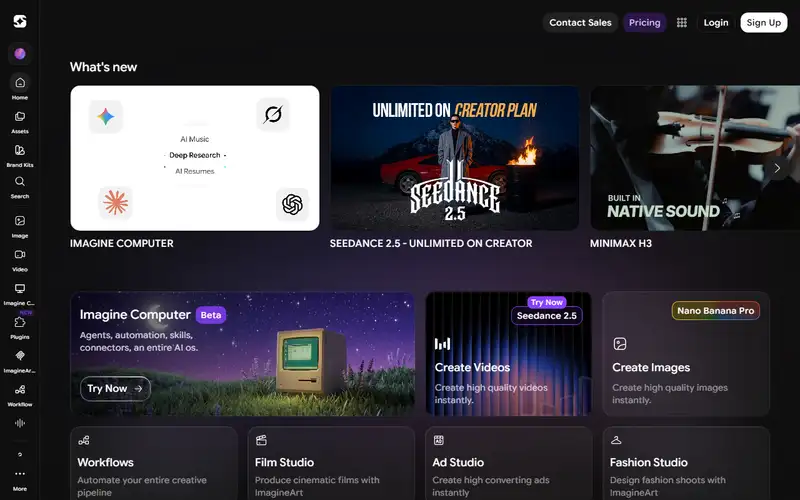Open the Film Studio card
This screenshot has width=800, height=500.
pyautogui.click(x=331, y=463)
